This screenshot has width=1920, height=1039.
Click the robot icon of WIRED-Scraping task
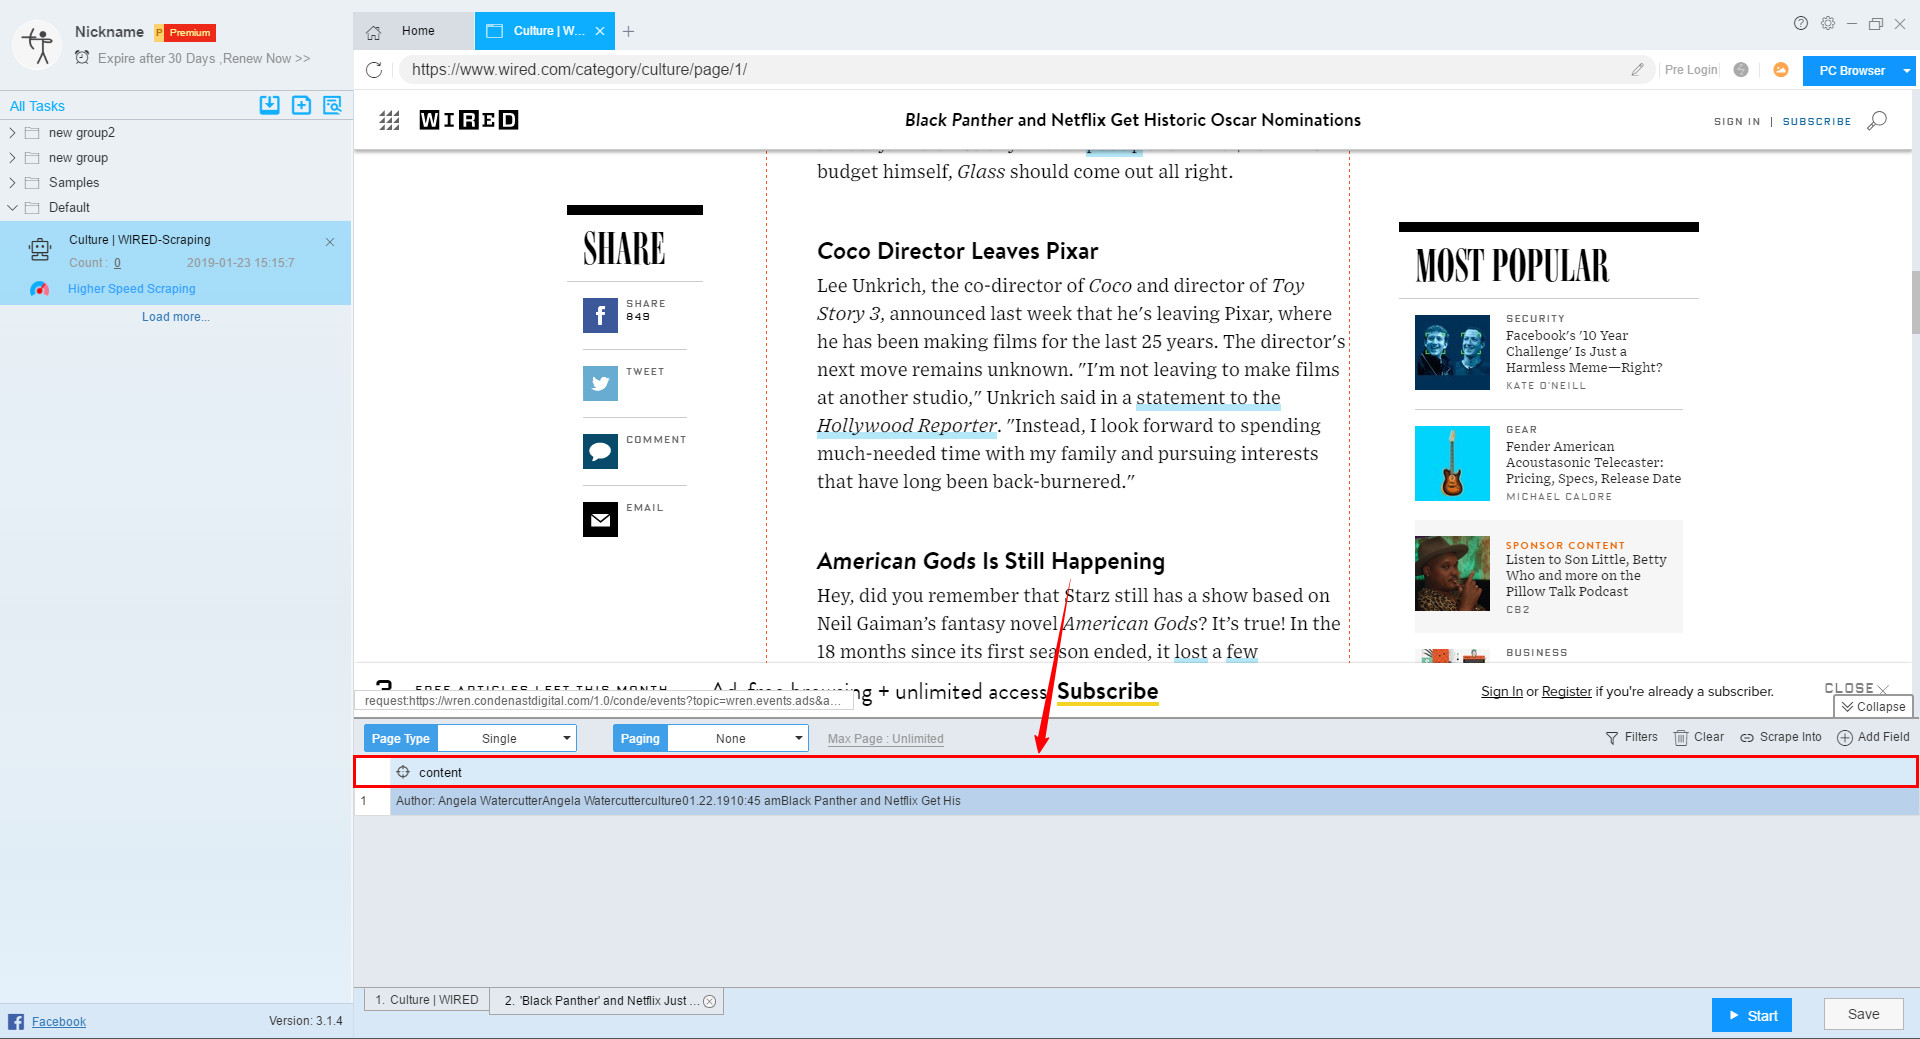[39, 249]
